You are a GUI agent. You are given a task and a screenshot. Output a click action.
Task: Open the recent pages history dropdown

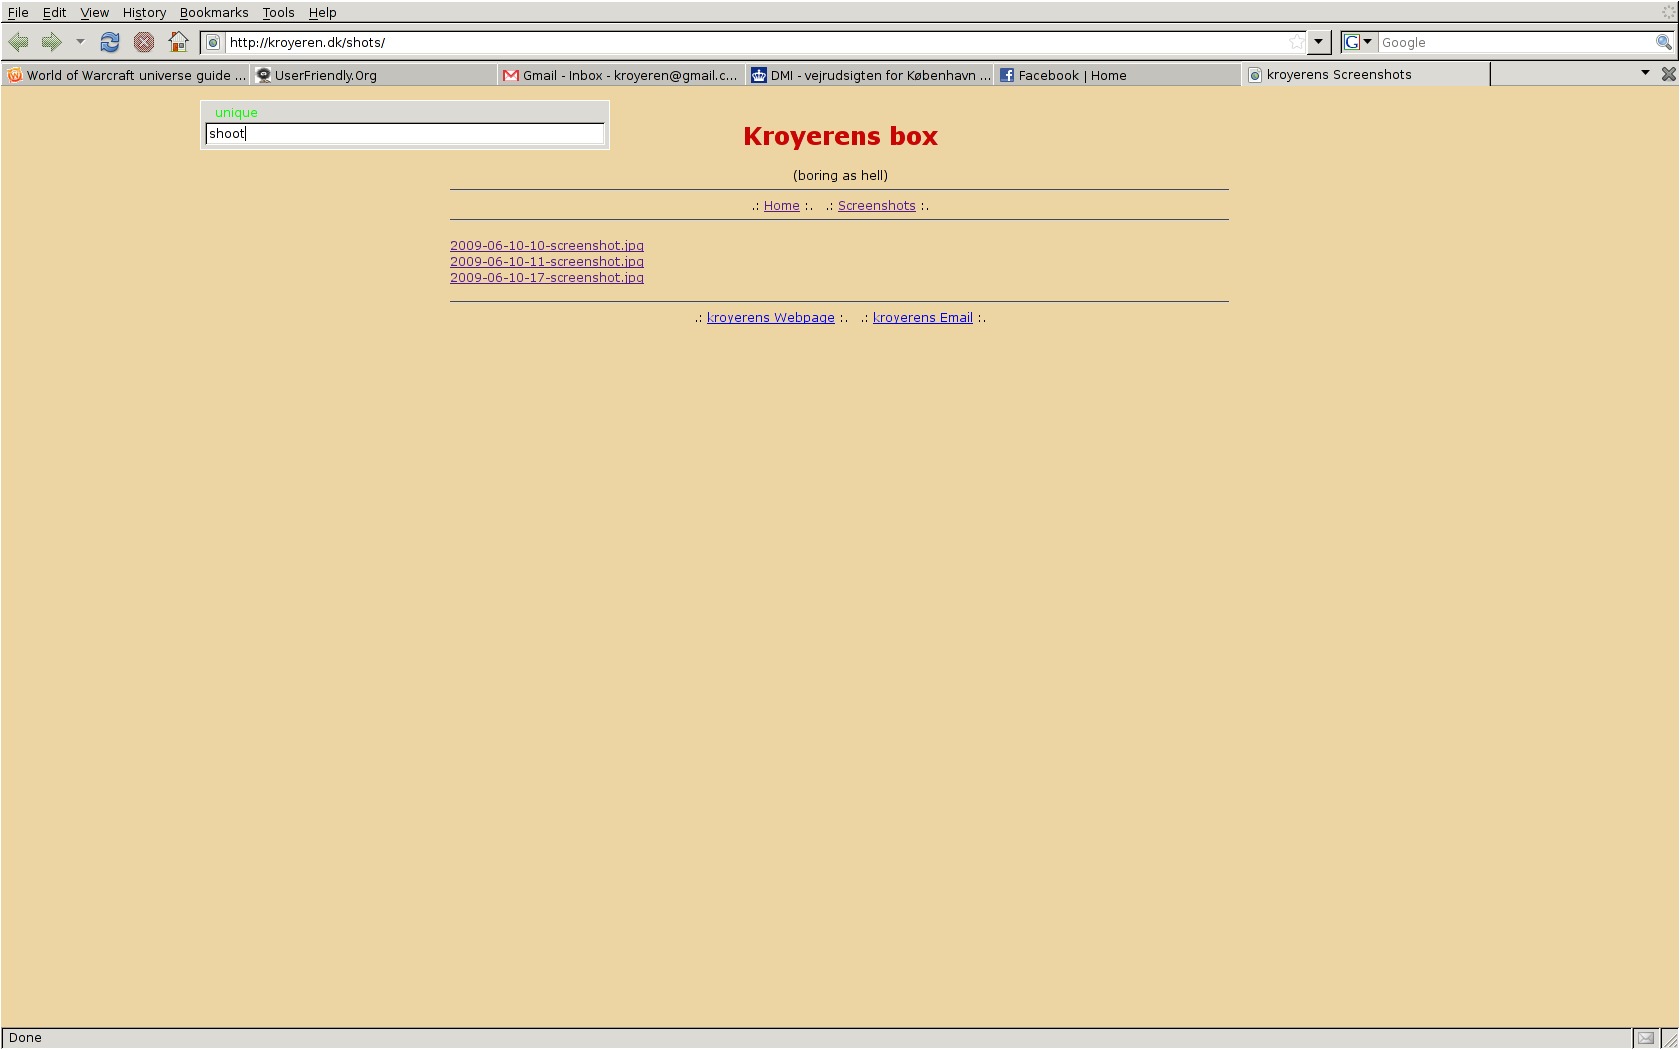[80, 42]
